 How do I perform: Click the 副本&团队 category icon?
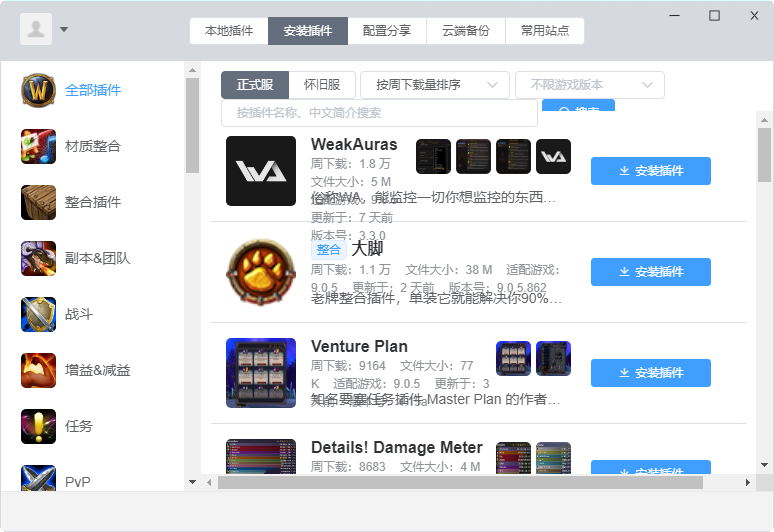coord(38,258)
